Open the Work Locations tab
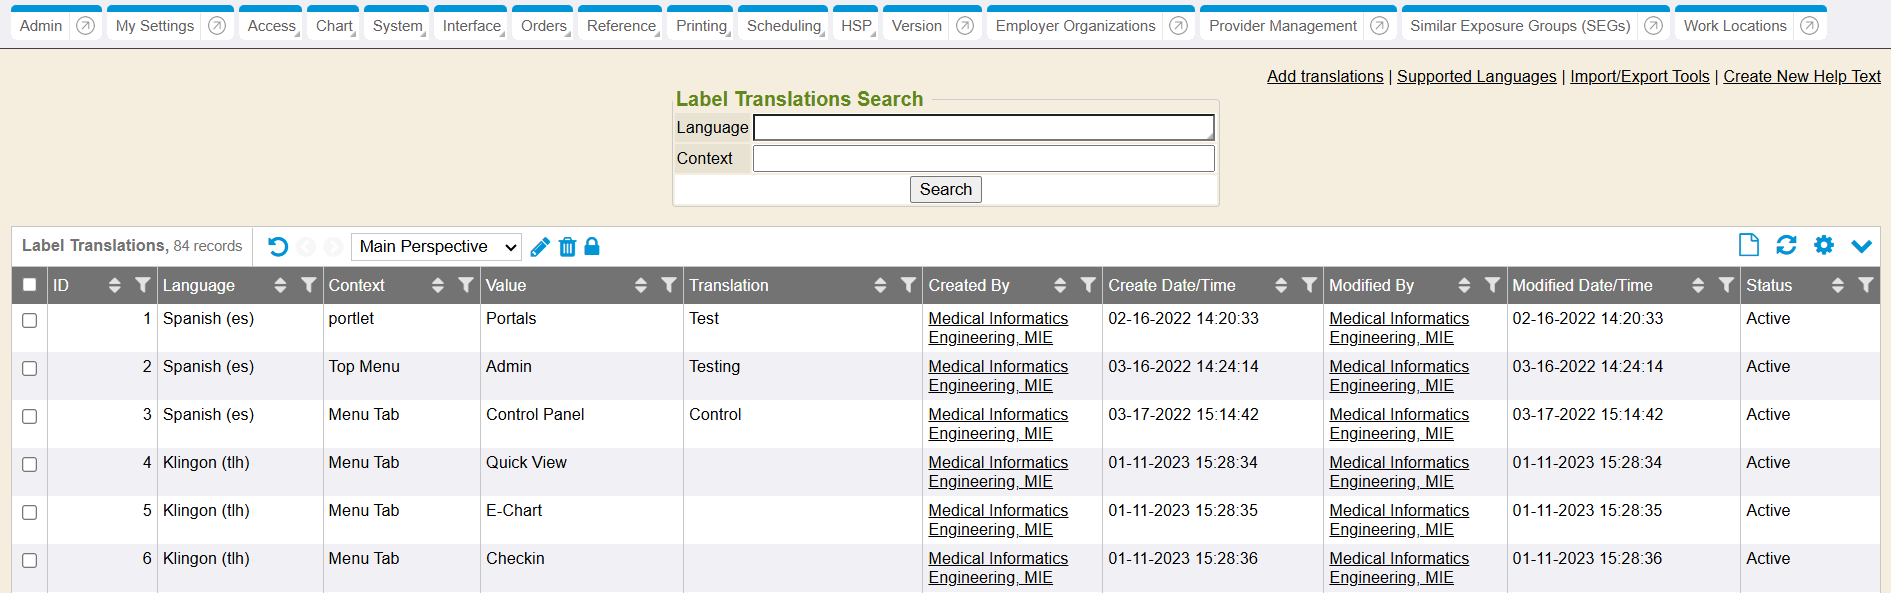 click(1734, 26)
